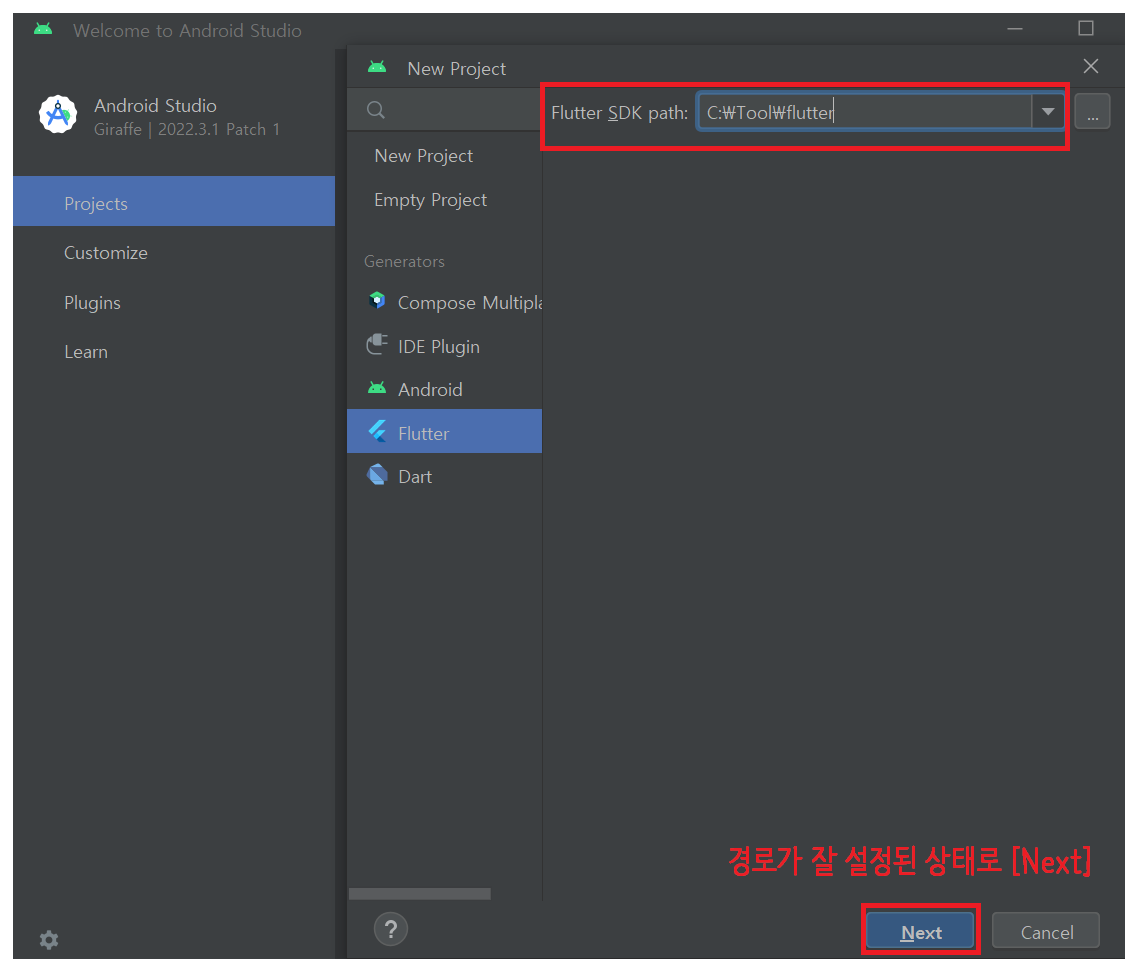Choose the Flutter generator
1135x973 pixels.
click(444, 431)
